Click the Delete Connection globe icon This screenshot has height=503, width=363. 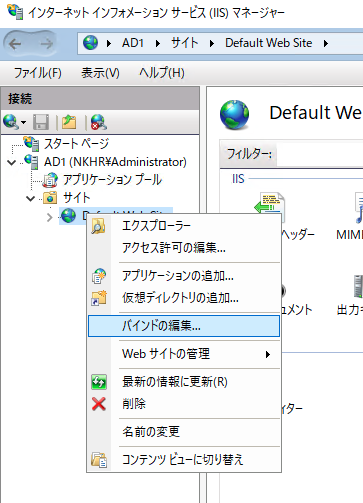pyautogui.click(x=99, y=122)
